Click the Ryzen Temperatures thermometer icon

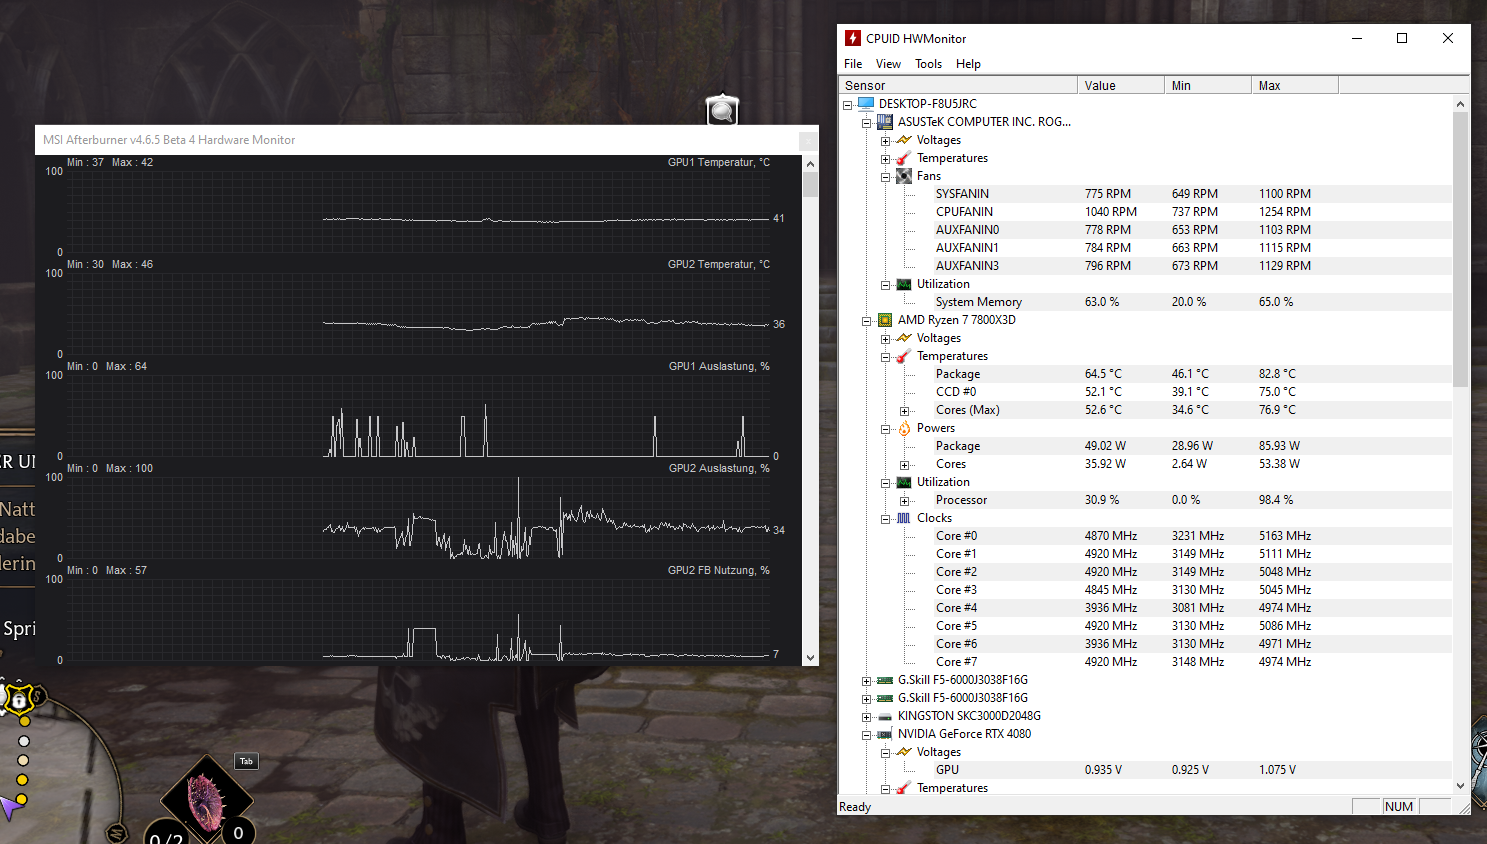coord(904,356)
